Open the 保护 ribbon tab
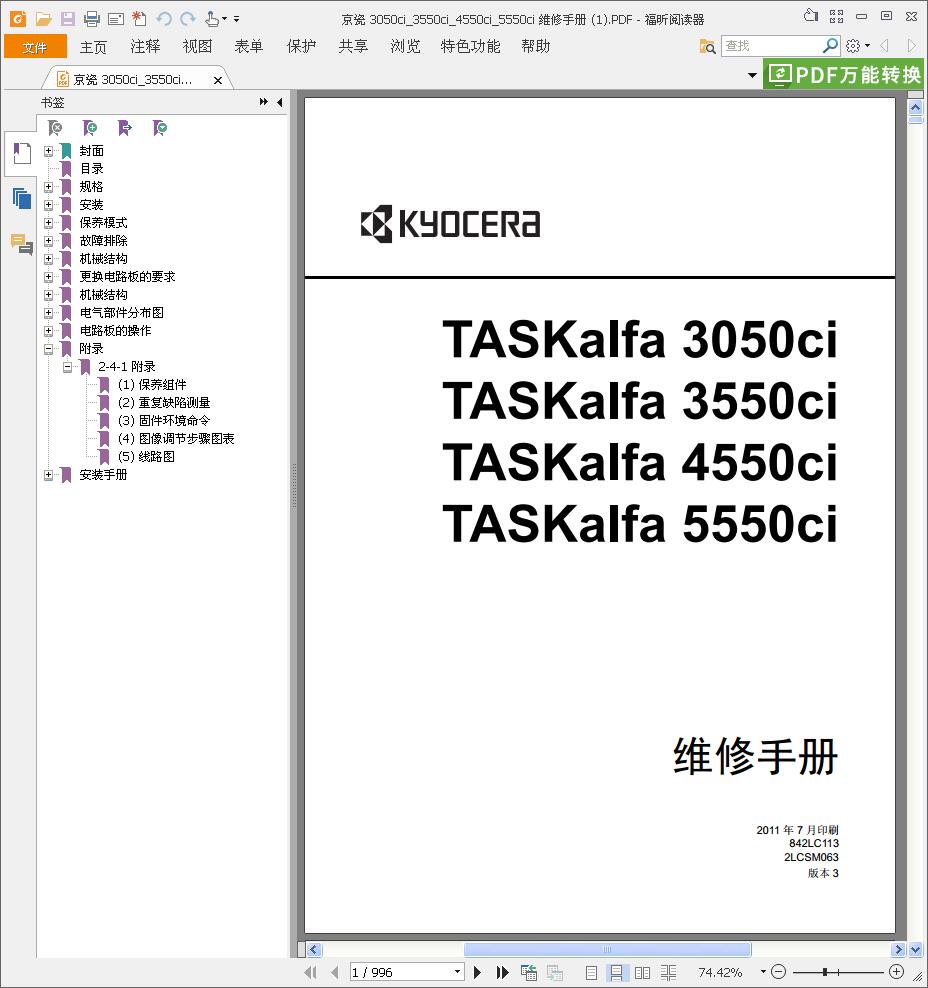928x988 pixels. pos(301,47)
